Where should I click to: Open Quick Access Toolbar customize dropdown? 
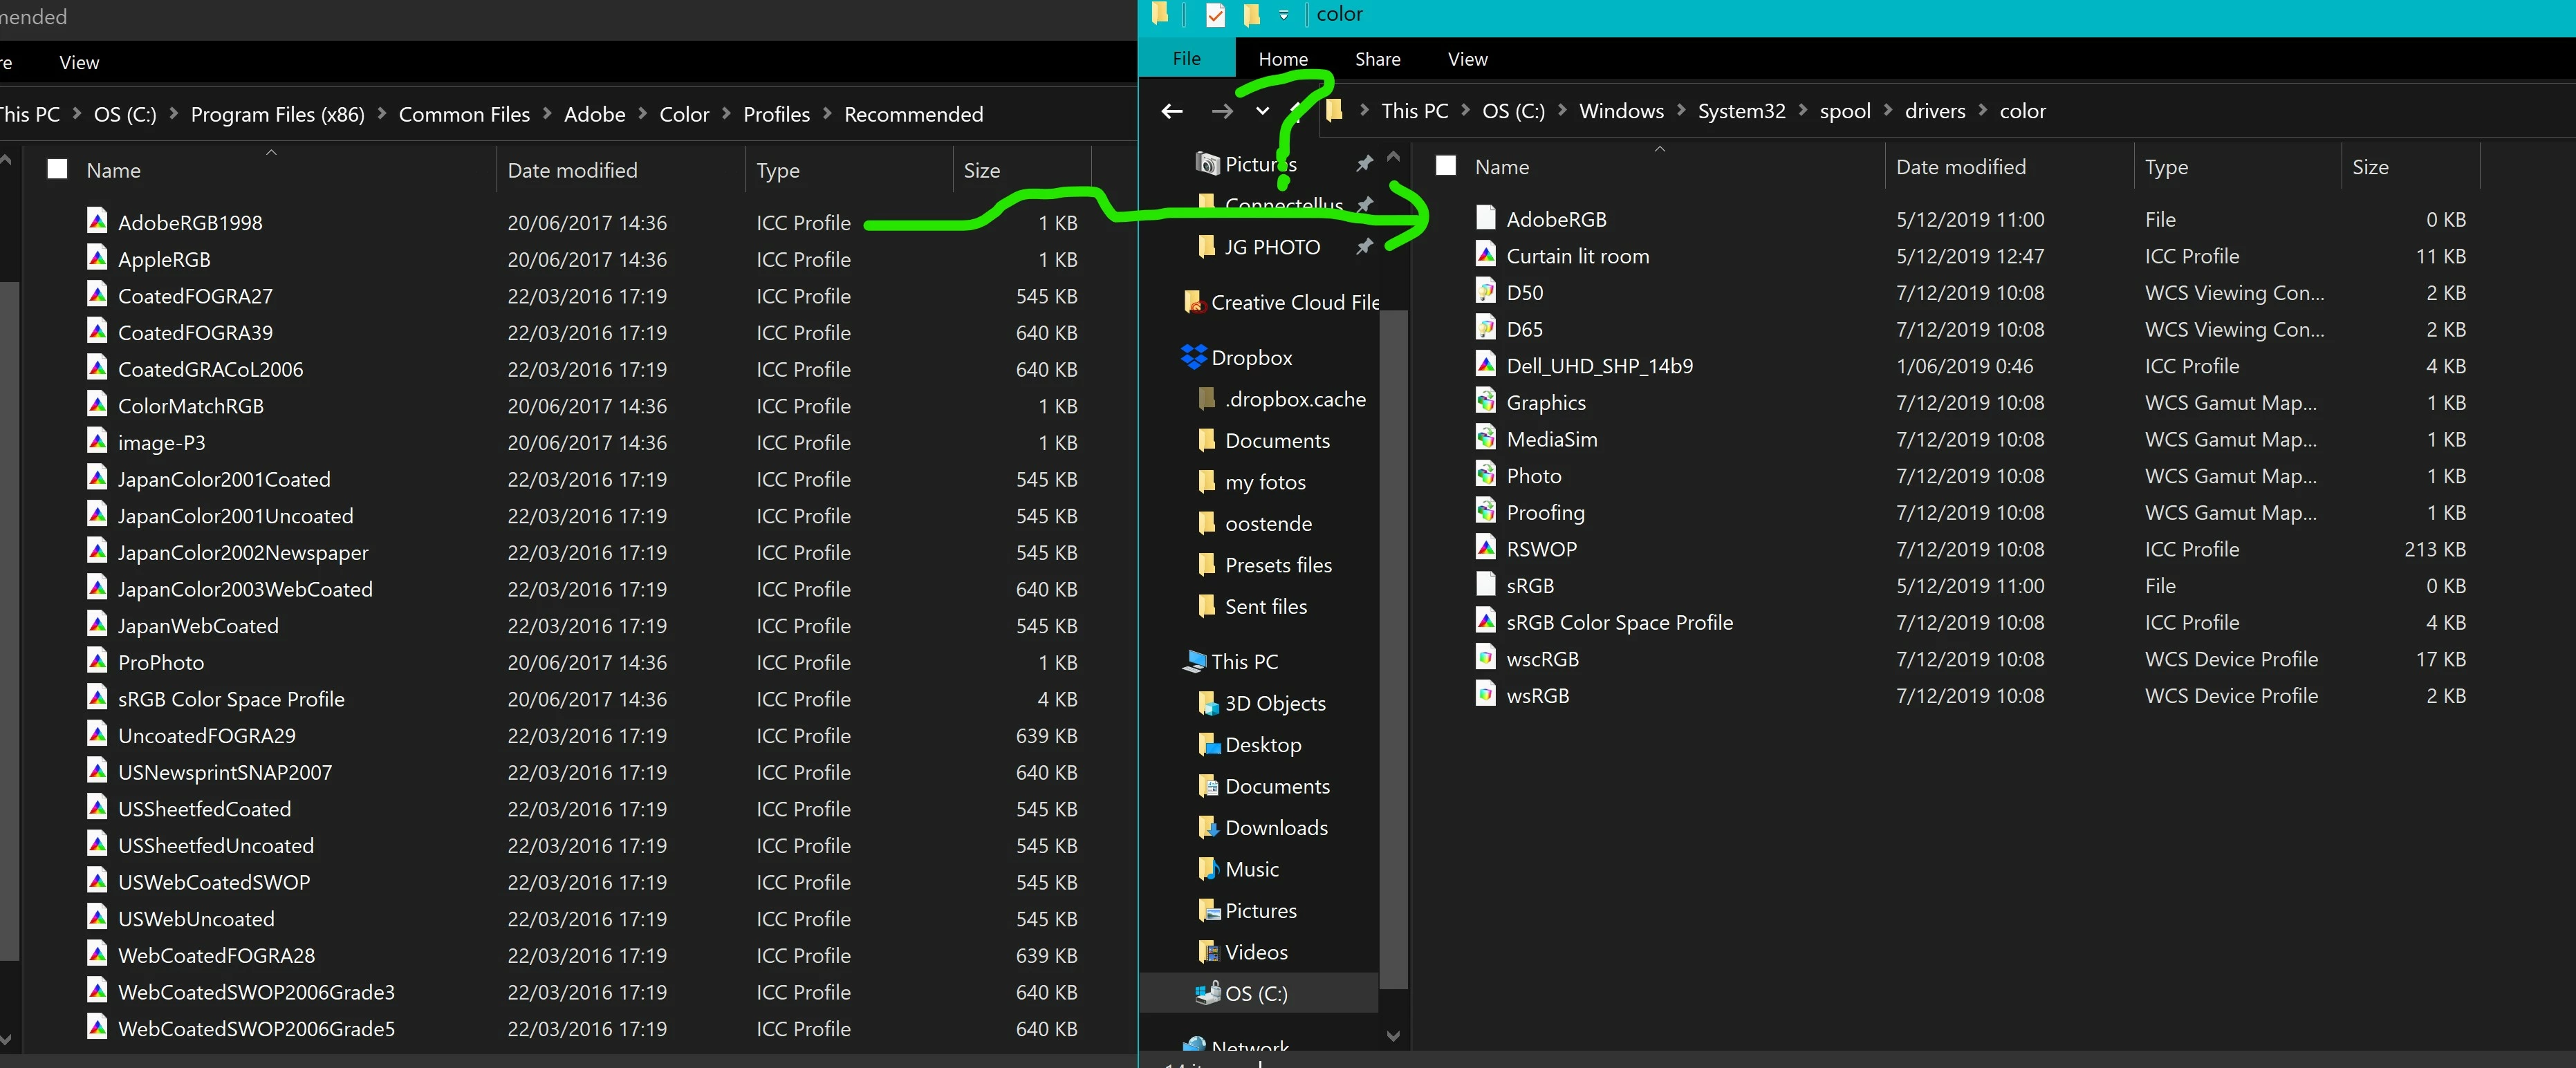point(1284,15)
